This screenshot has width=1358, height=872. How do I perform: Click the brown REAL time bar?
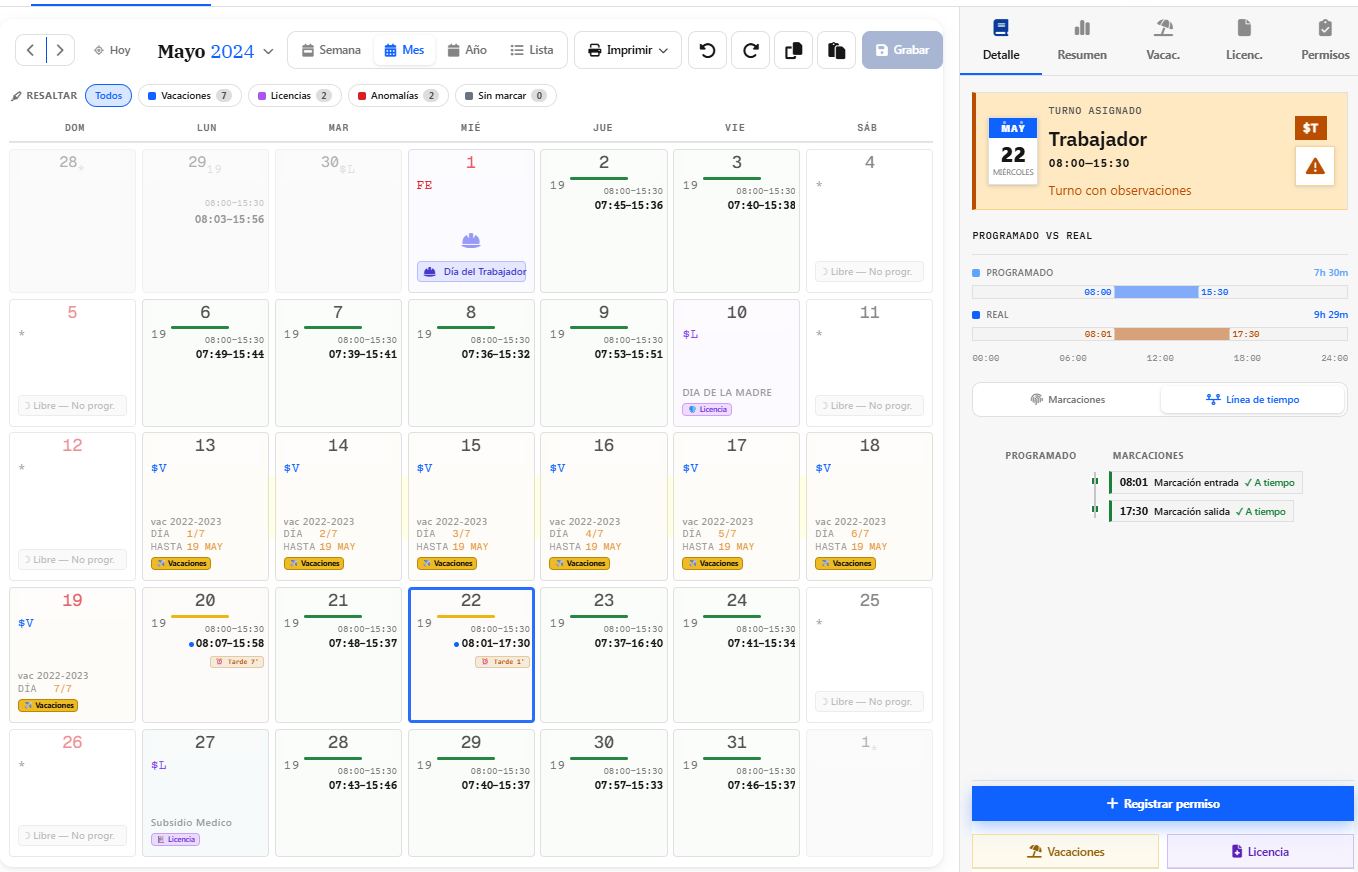click(1172, 334)
